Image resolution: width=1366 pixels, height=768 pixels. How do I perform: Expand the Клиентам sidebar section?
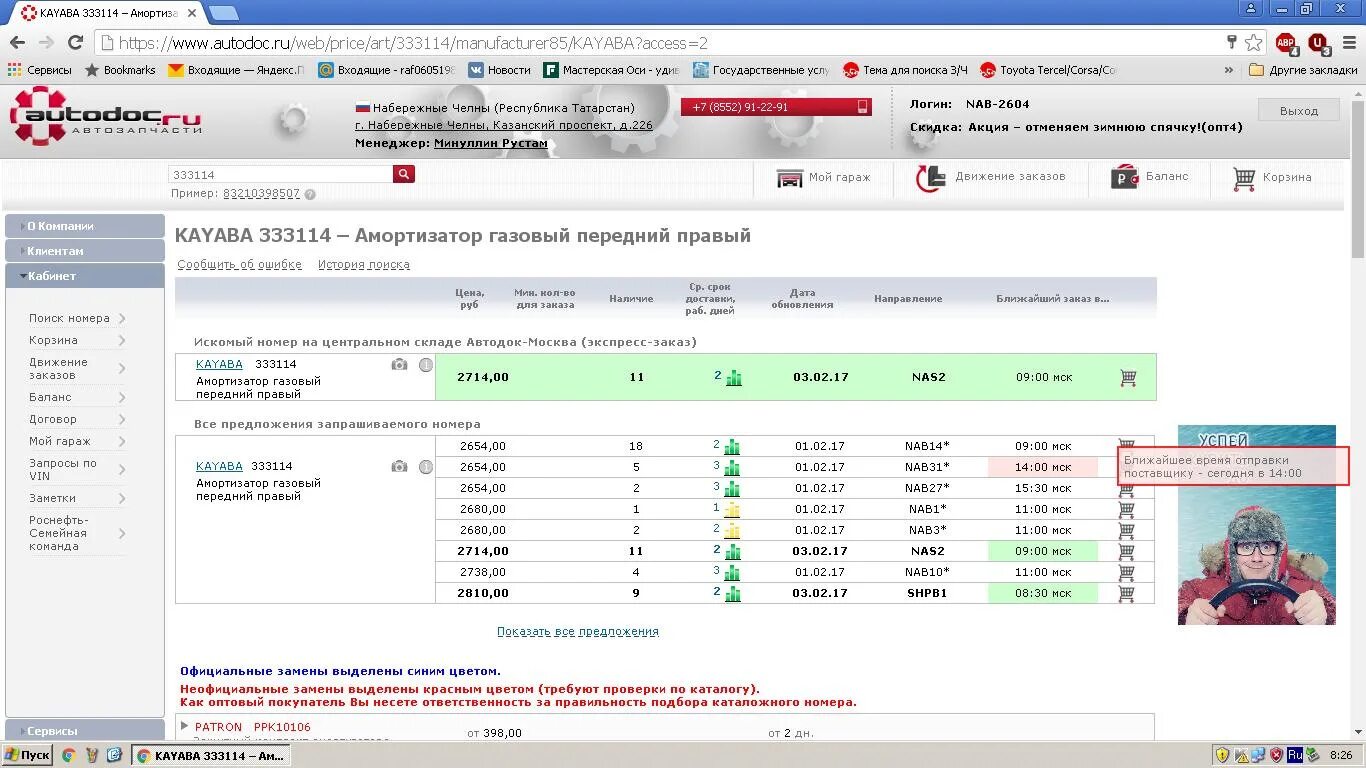click(x=85, y=251)
